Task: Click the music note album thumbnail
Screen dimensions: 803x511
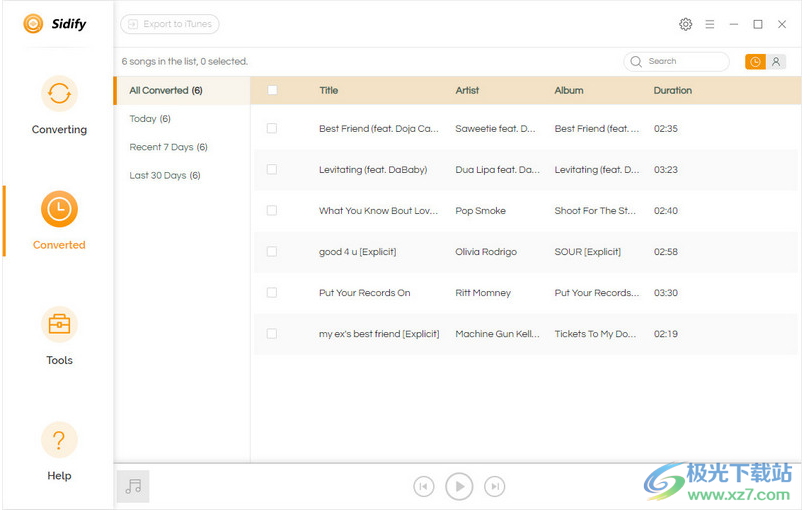Action: [133, 486]
